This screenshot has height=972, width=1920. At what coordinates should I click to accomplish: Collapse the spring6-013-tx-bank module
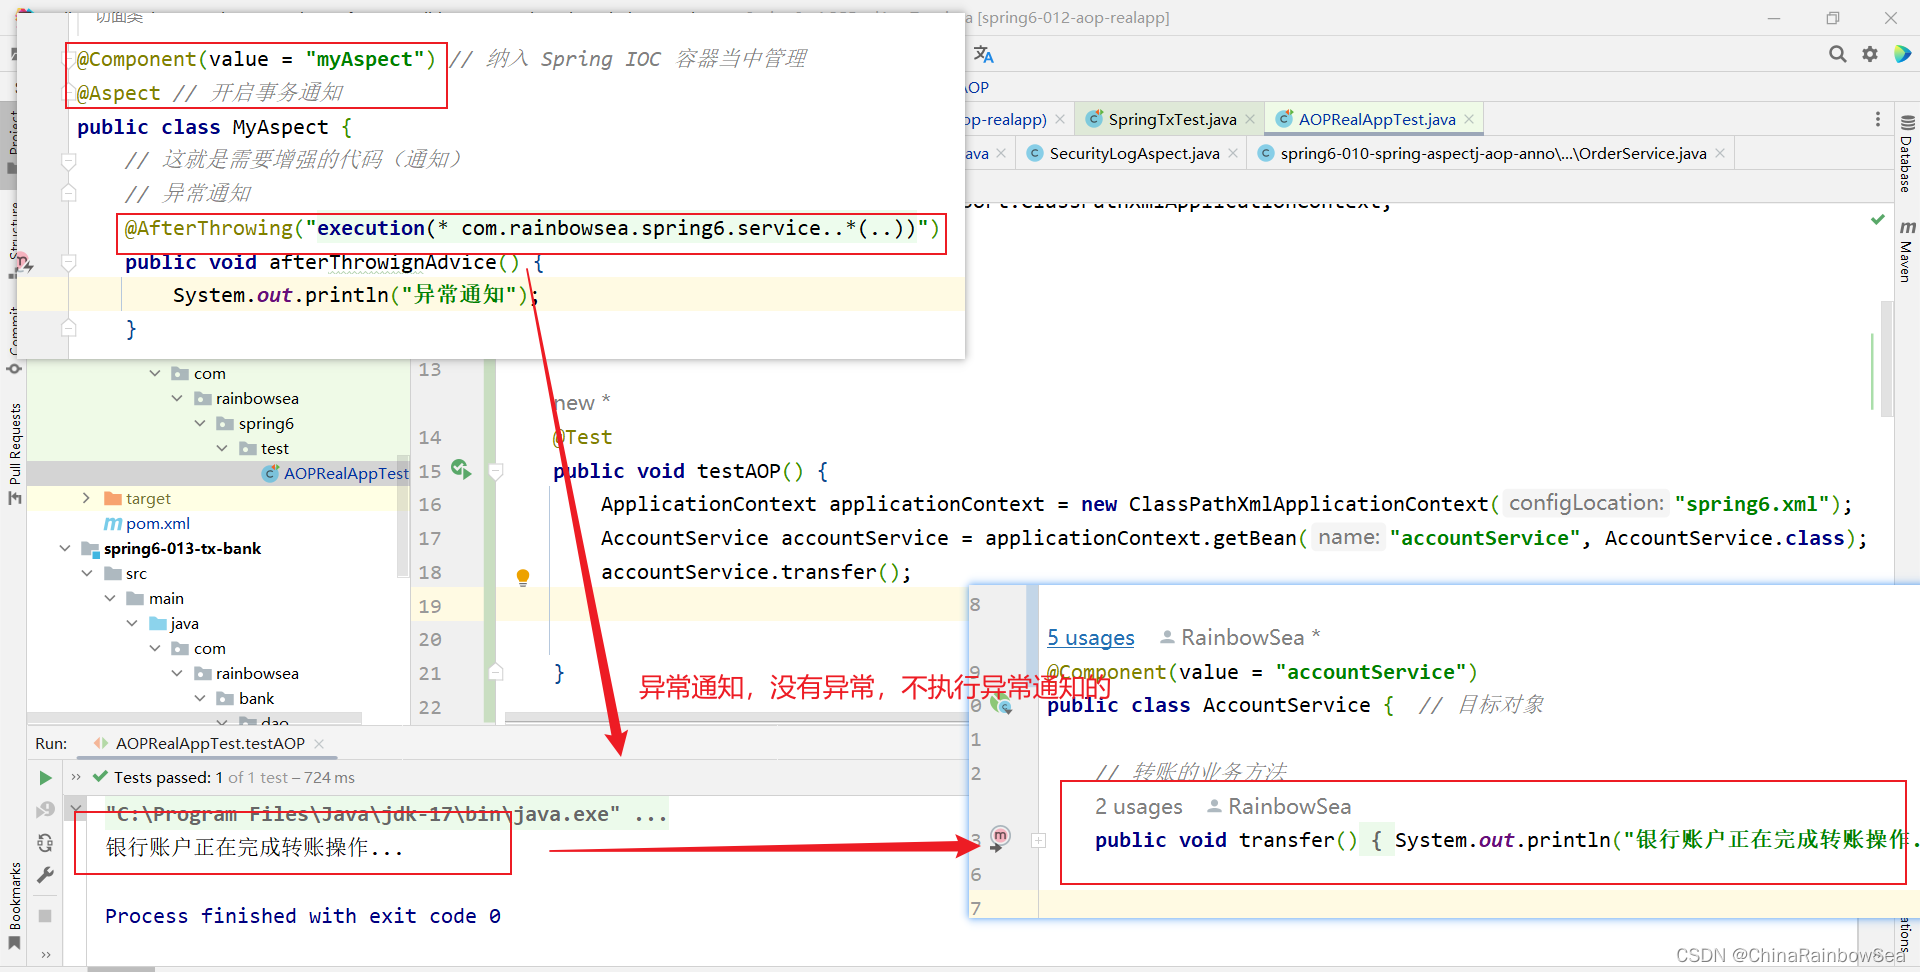tap(65, 548)
